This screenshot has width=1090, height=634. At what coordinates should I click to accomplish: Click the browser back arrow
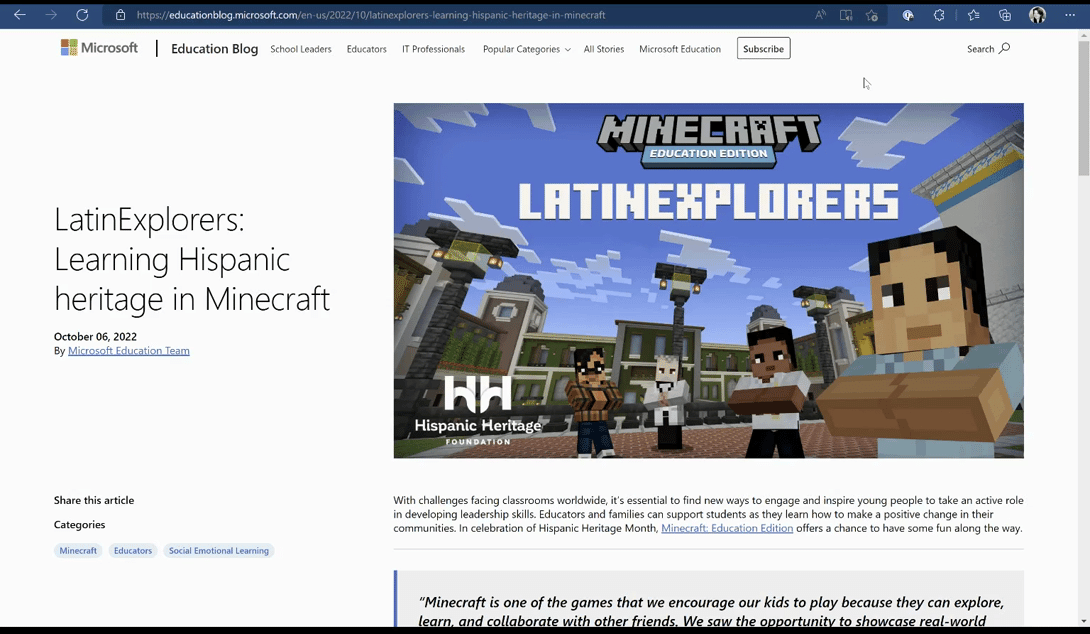[x=20, y=15]
